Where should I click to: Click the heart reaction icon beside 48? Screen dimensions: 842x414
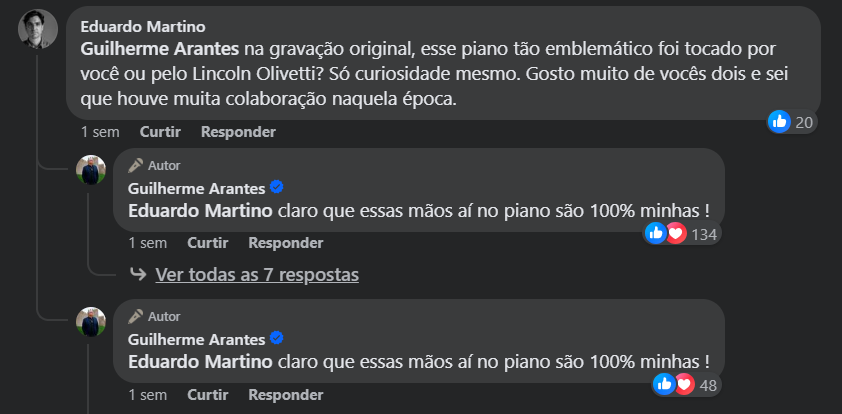click(685, 384)
